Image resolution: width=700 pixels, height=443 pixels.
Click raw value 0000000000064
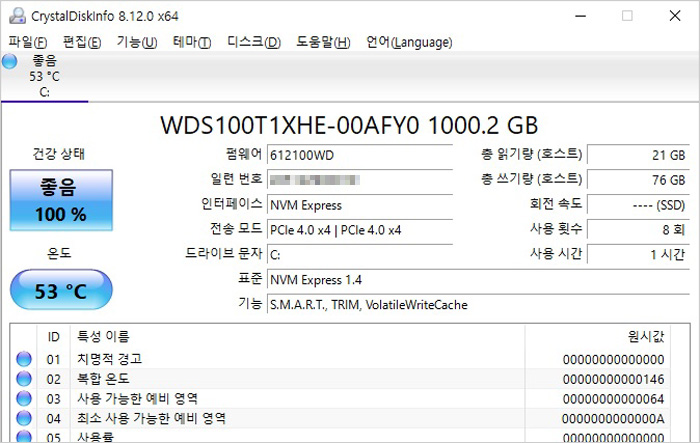pos(613,399)
